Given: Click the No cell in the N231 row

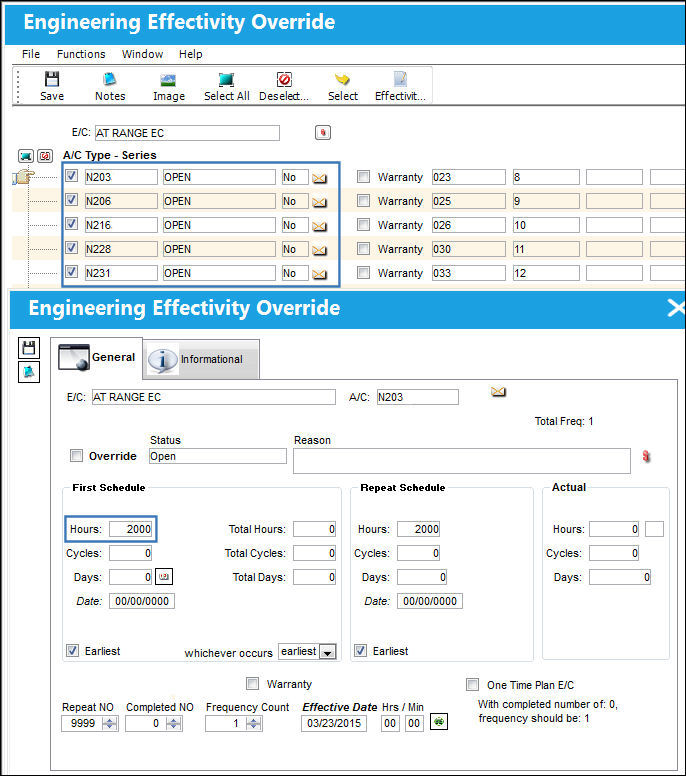Looking at the screenshot, I should click(x=295, y=273).
